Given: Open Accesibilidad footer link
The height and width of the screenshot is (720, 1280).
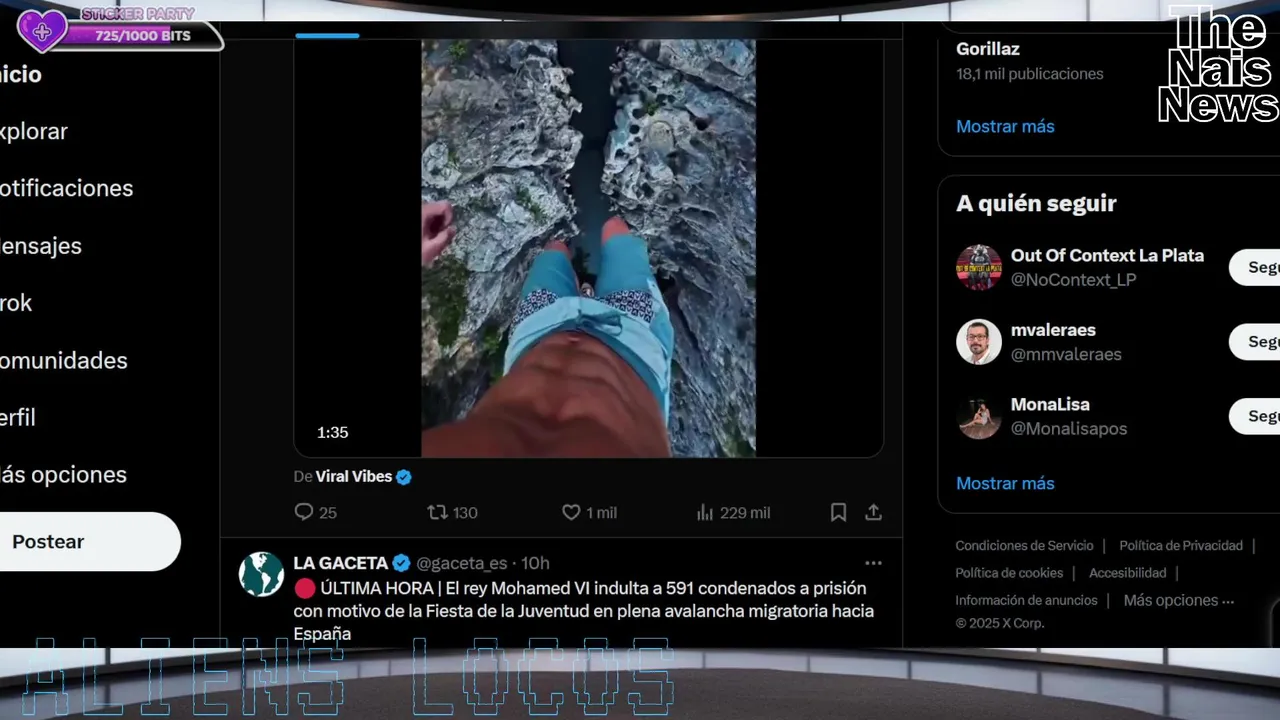Looking at the screenshot, I should [x=1127, y=573].
